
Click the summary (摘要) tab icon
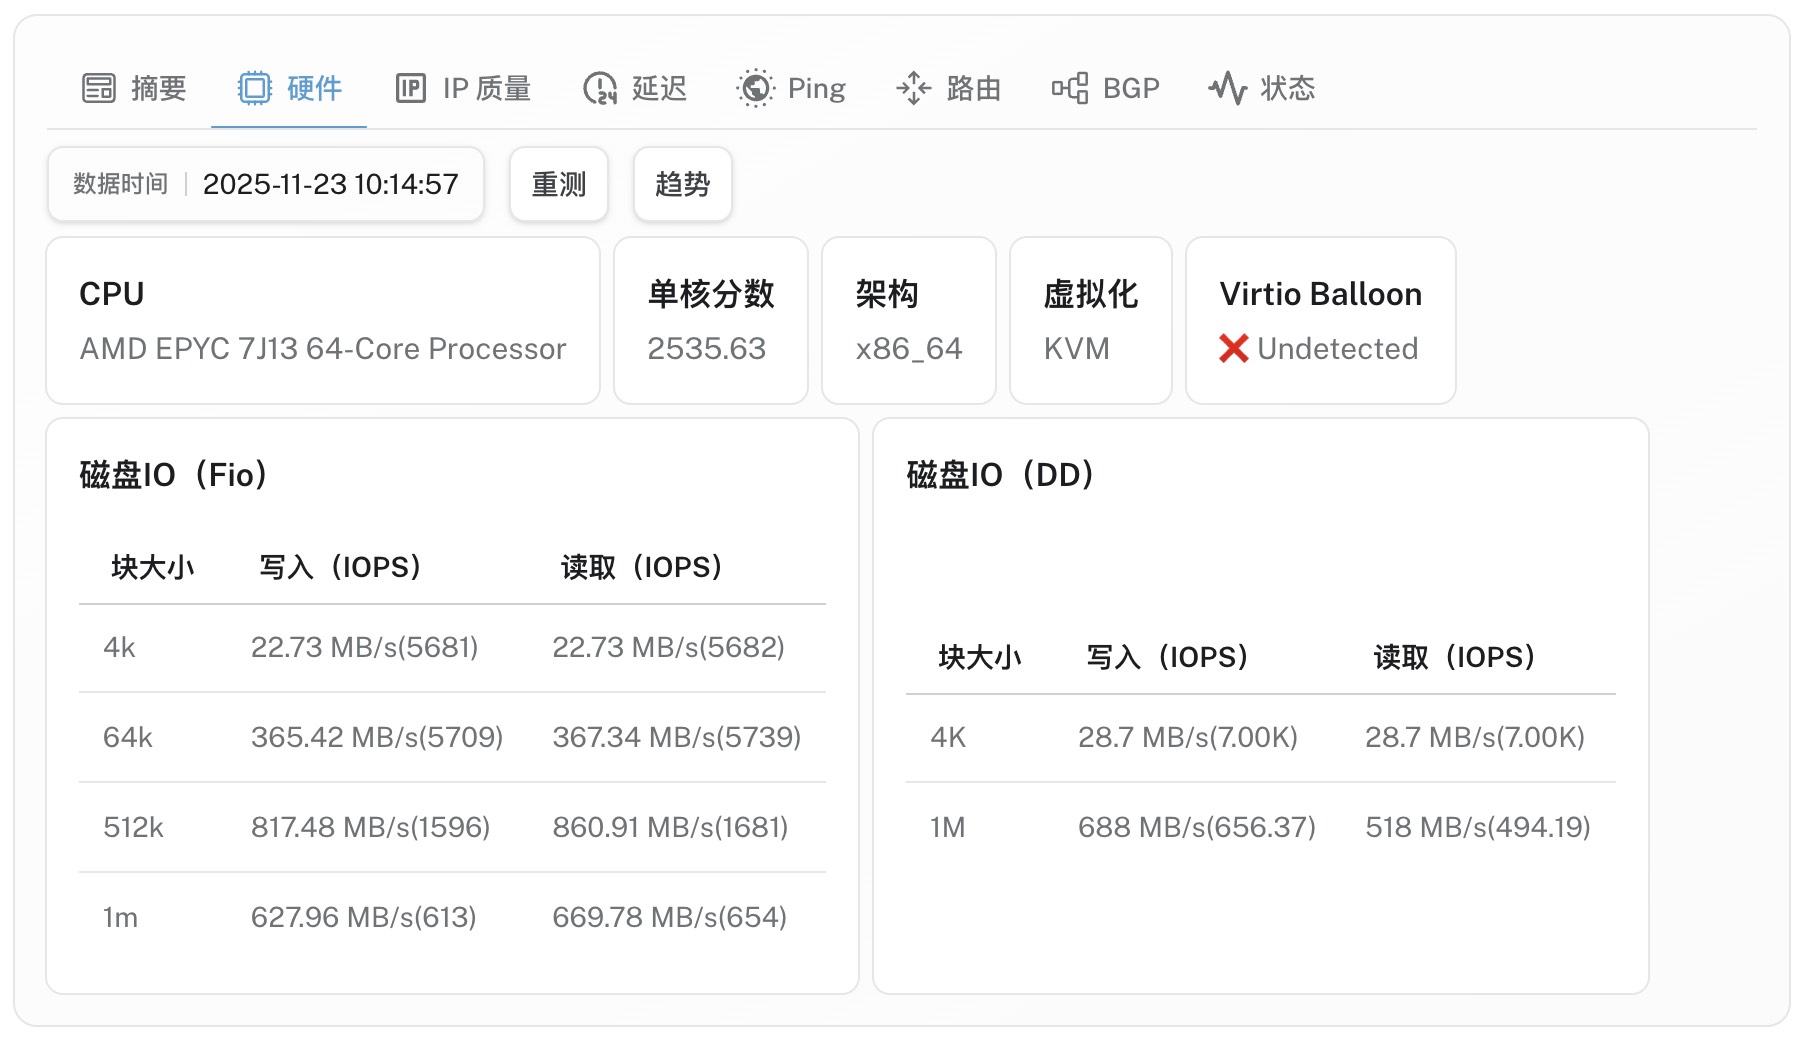pos(98,89)
